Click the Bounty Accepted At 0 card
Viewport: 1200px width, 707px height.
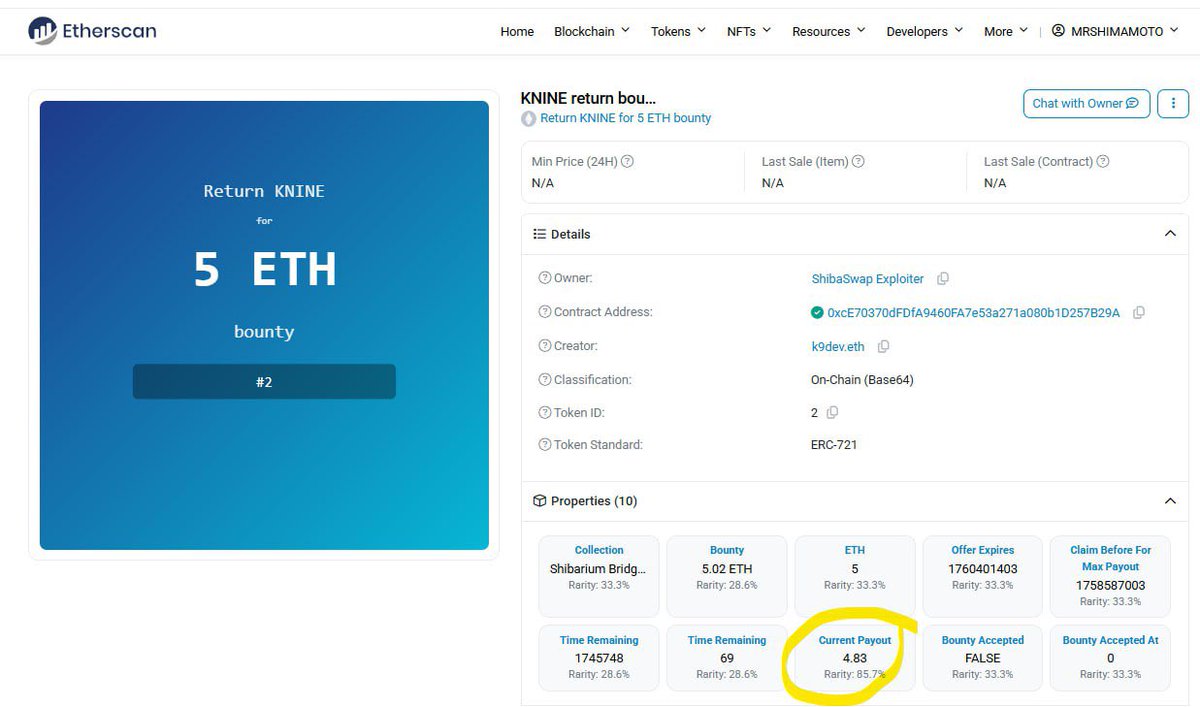[1110, 658]
